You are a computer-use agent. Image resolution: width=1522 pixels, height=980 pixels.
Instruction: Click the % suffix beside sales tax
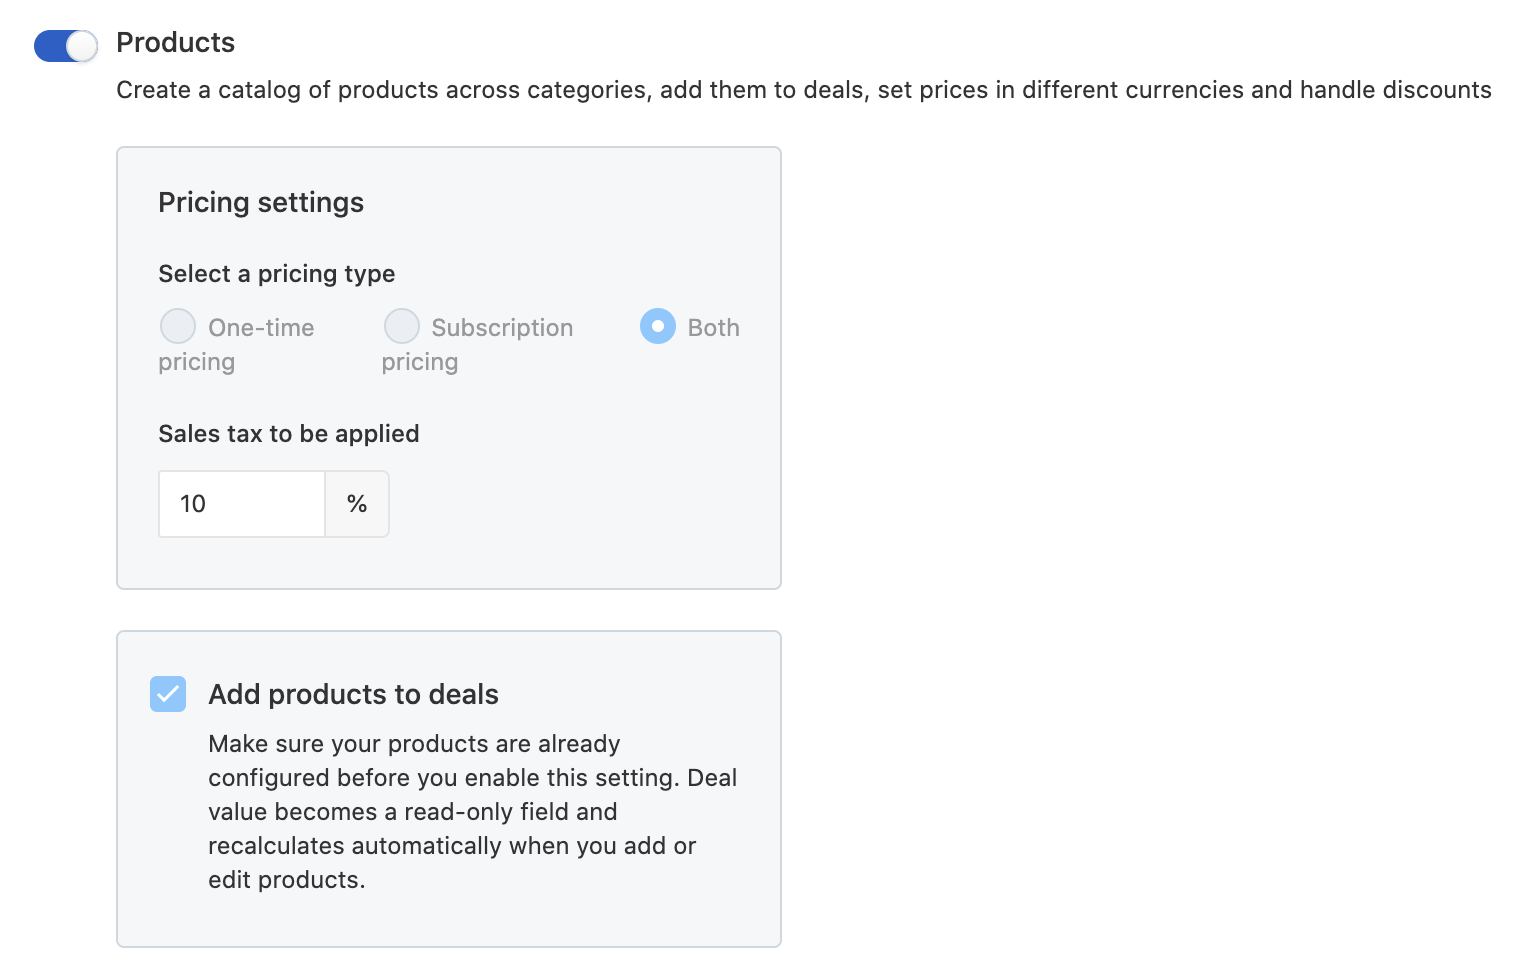[357, 504]
